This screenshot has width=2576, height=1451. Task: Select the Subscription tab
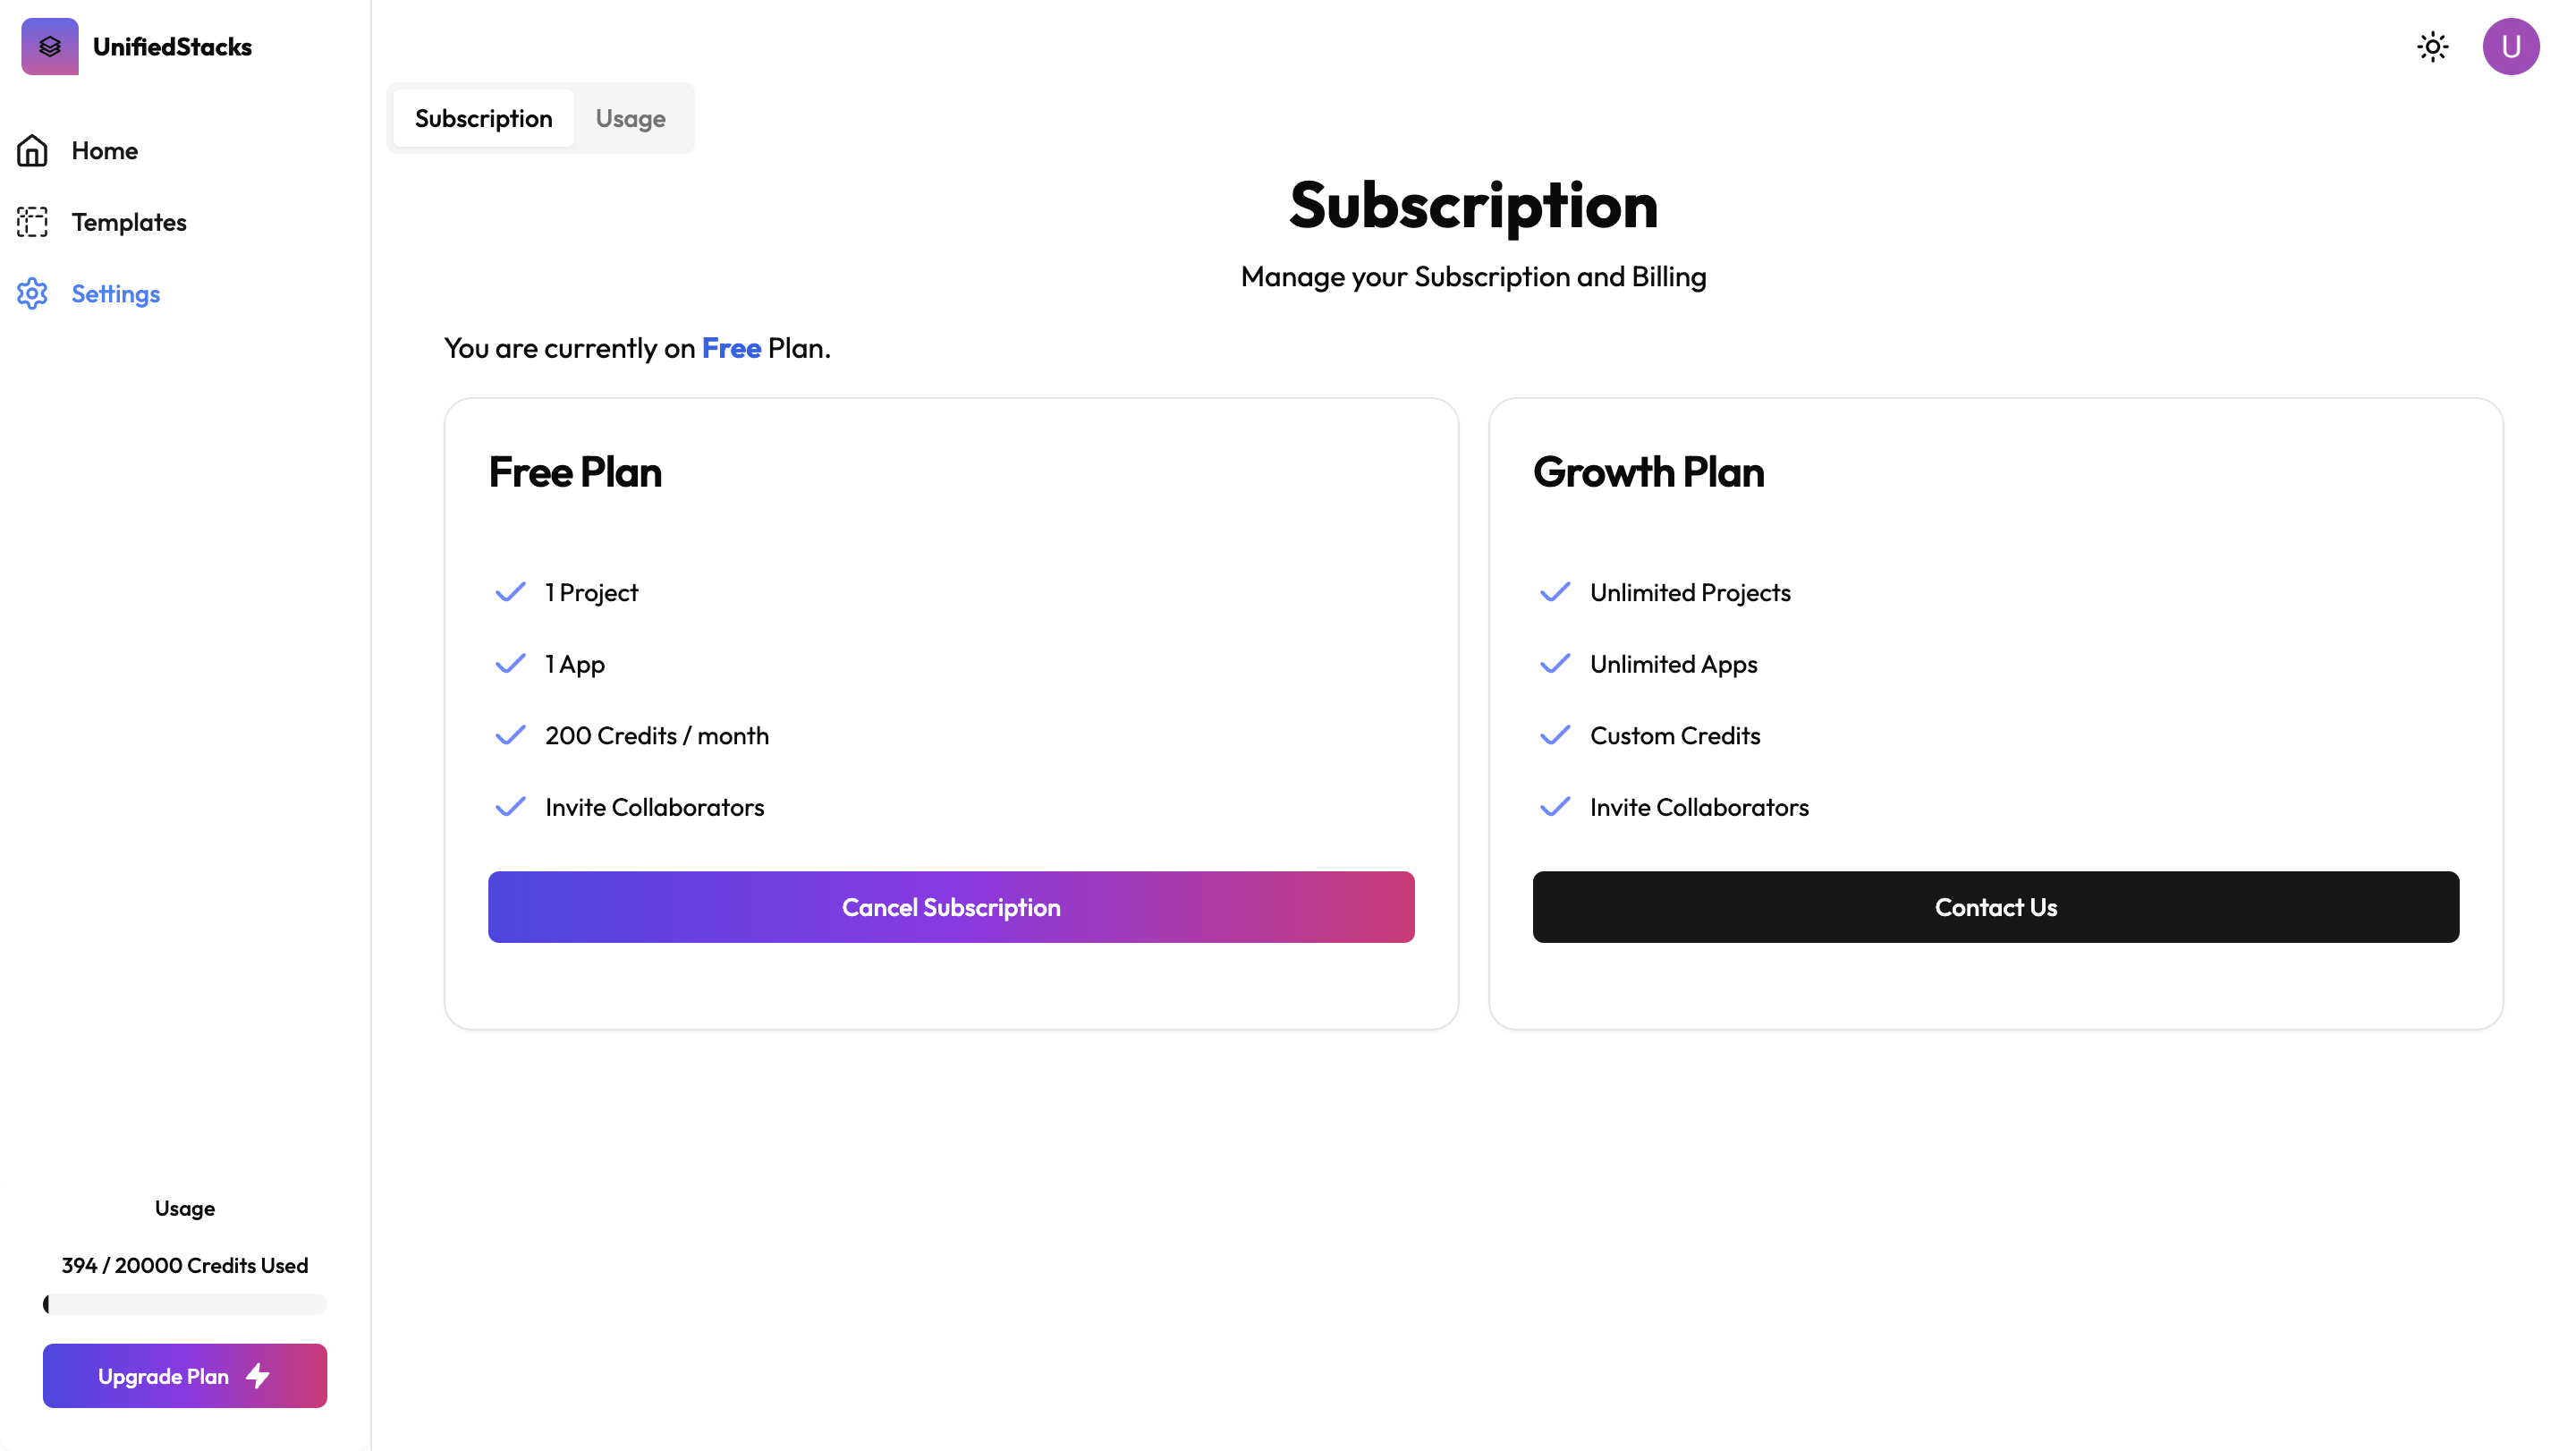(x=483, y=119)
